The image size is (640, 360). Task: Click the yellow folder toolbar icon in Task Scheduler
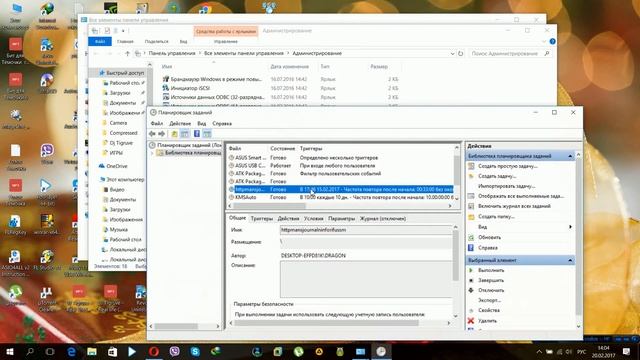coord(174,134)
